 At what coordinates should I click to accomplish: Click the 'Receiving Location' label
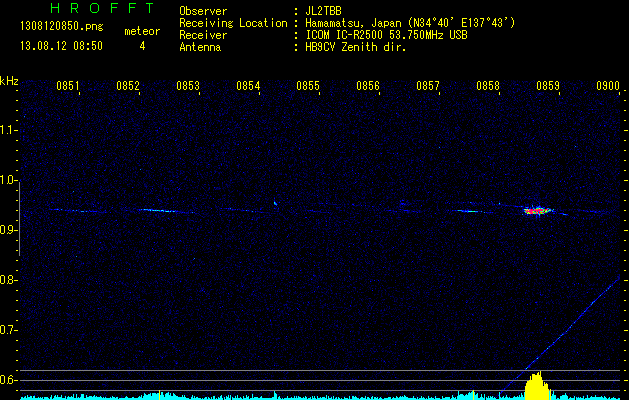tap(233, 23)
